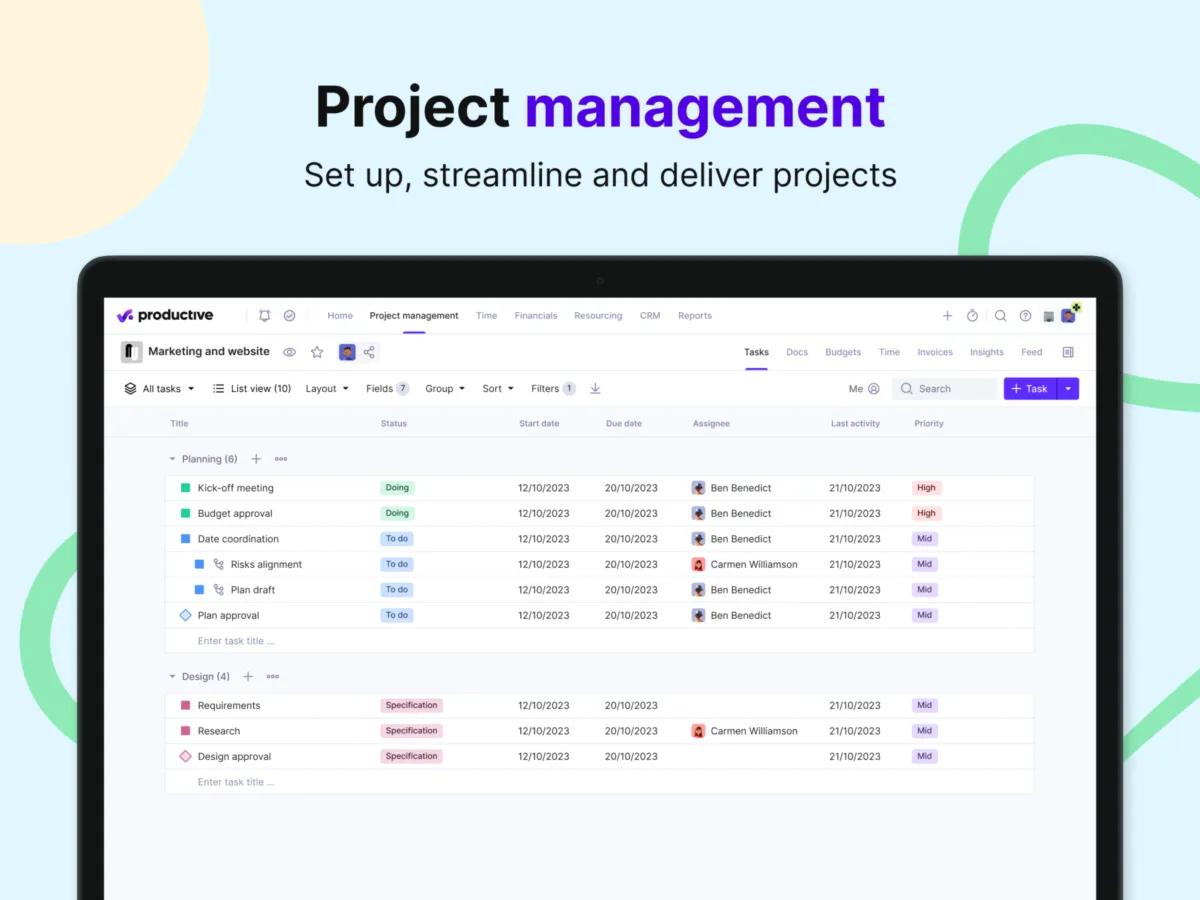
Task: Toggle the Research status square
Action: pos(185,731)
